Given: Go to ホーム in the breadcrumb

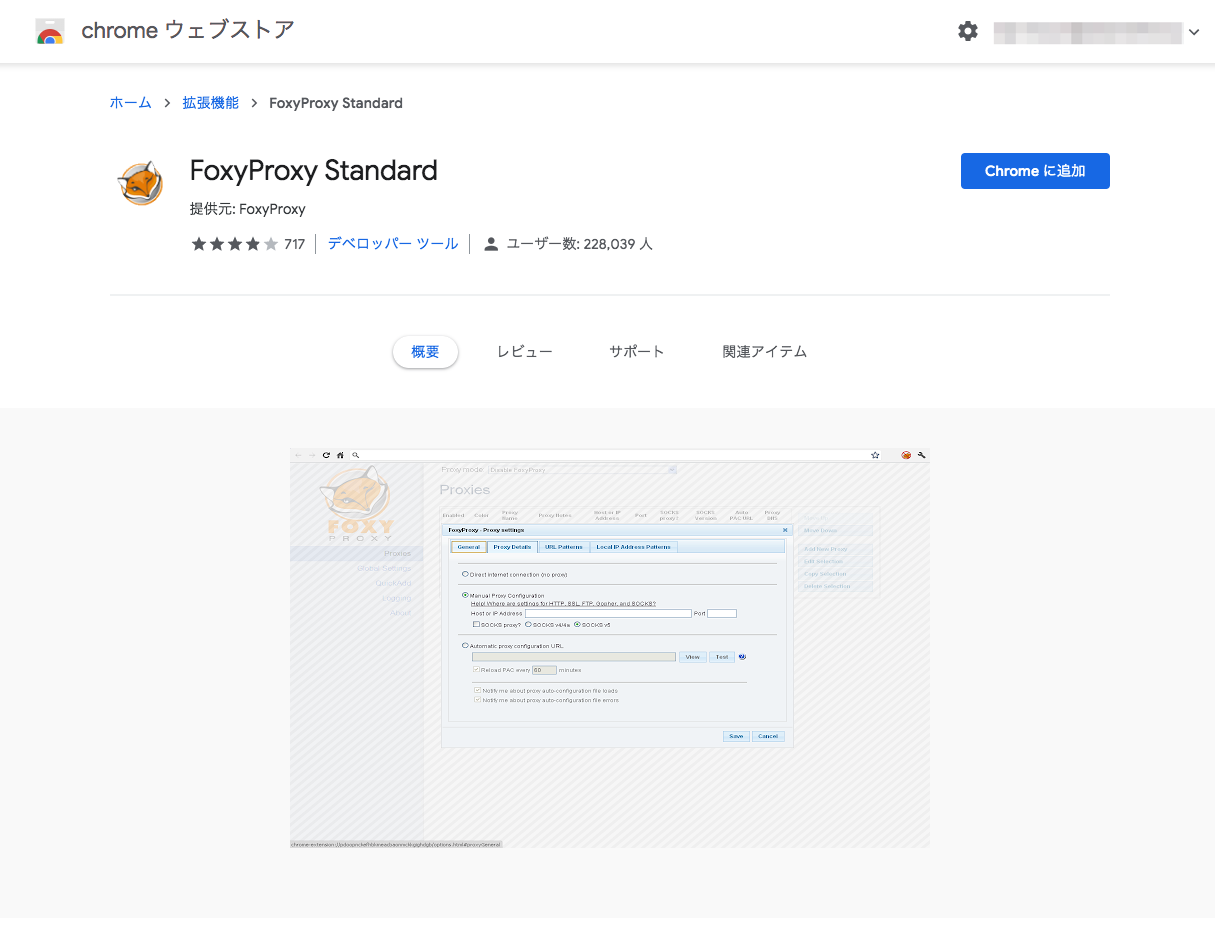Looking at the screenshot, I should pos(130,103).
